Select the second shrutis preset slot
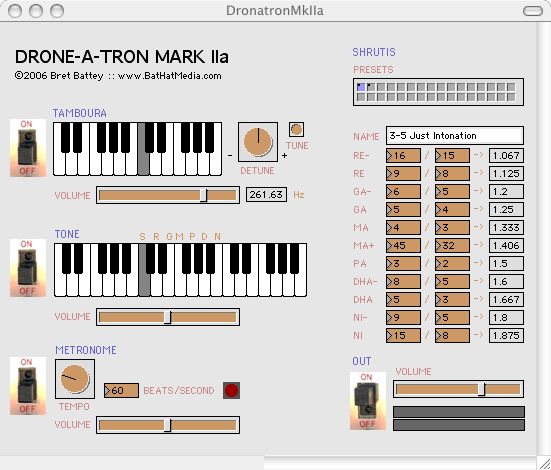Image resolution: width=551 pixels, height=470 pixels. (371, 87)
